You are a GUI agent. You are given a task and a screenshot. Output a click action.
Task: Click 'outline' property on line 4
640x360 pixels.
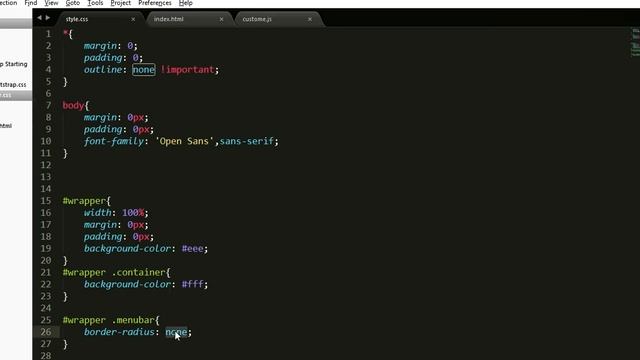pos(103,70)
